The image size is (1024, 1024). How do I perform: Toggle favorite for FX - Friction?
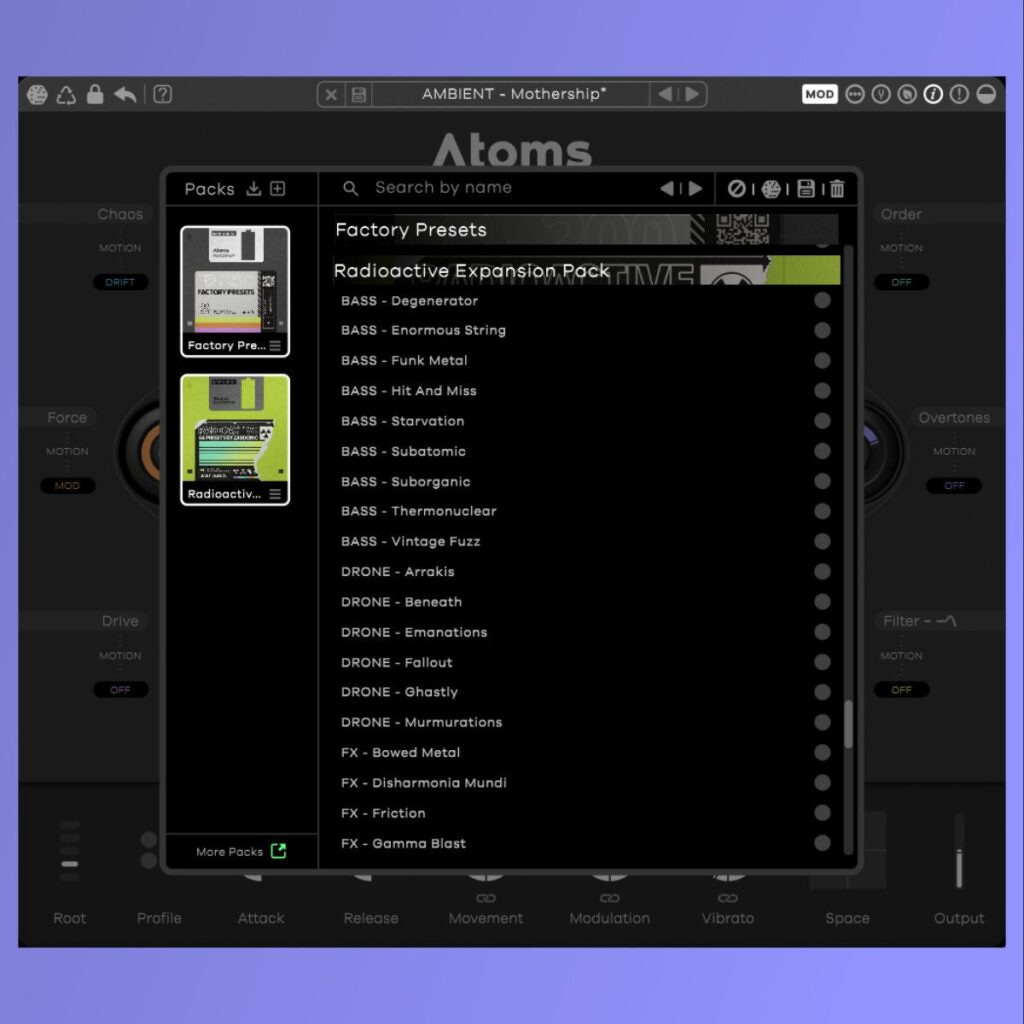(822, 813)
